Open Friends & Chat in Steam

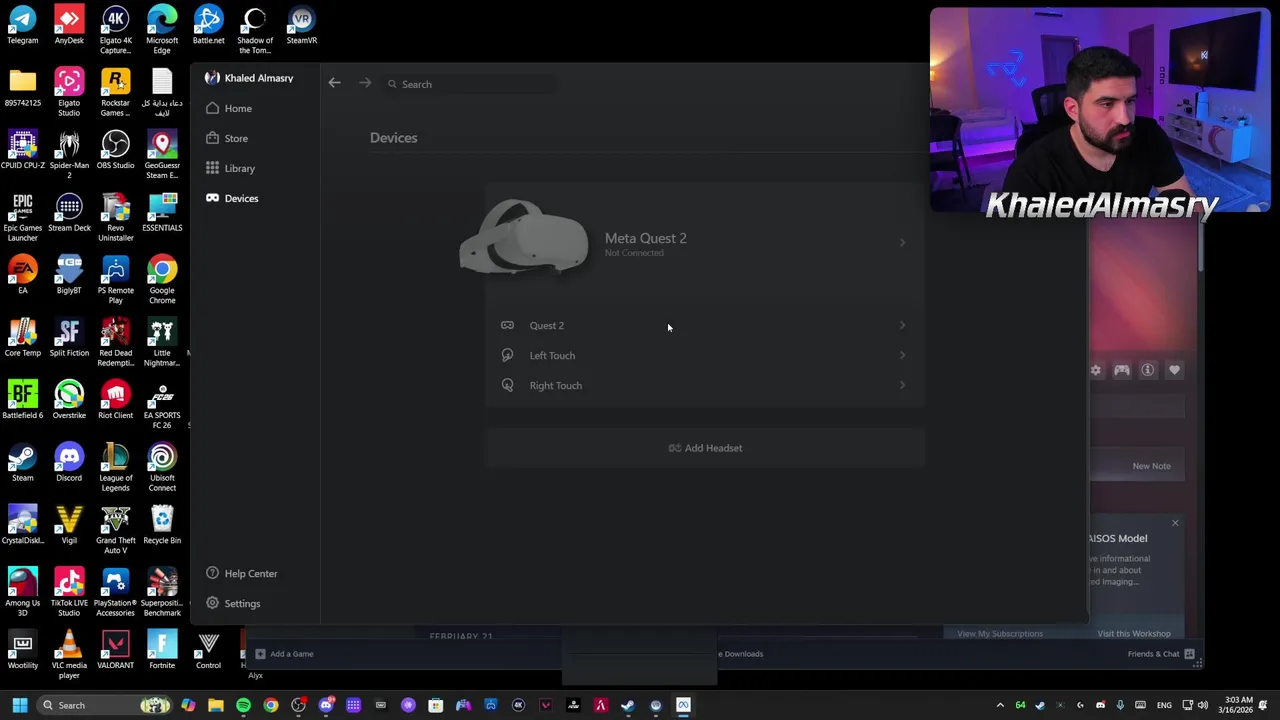tap(1161, 654)
